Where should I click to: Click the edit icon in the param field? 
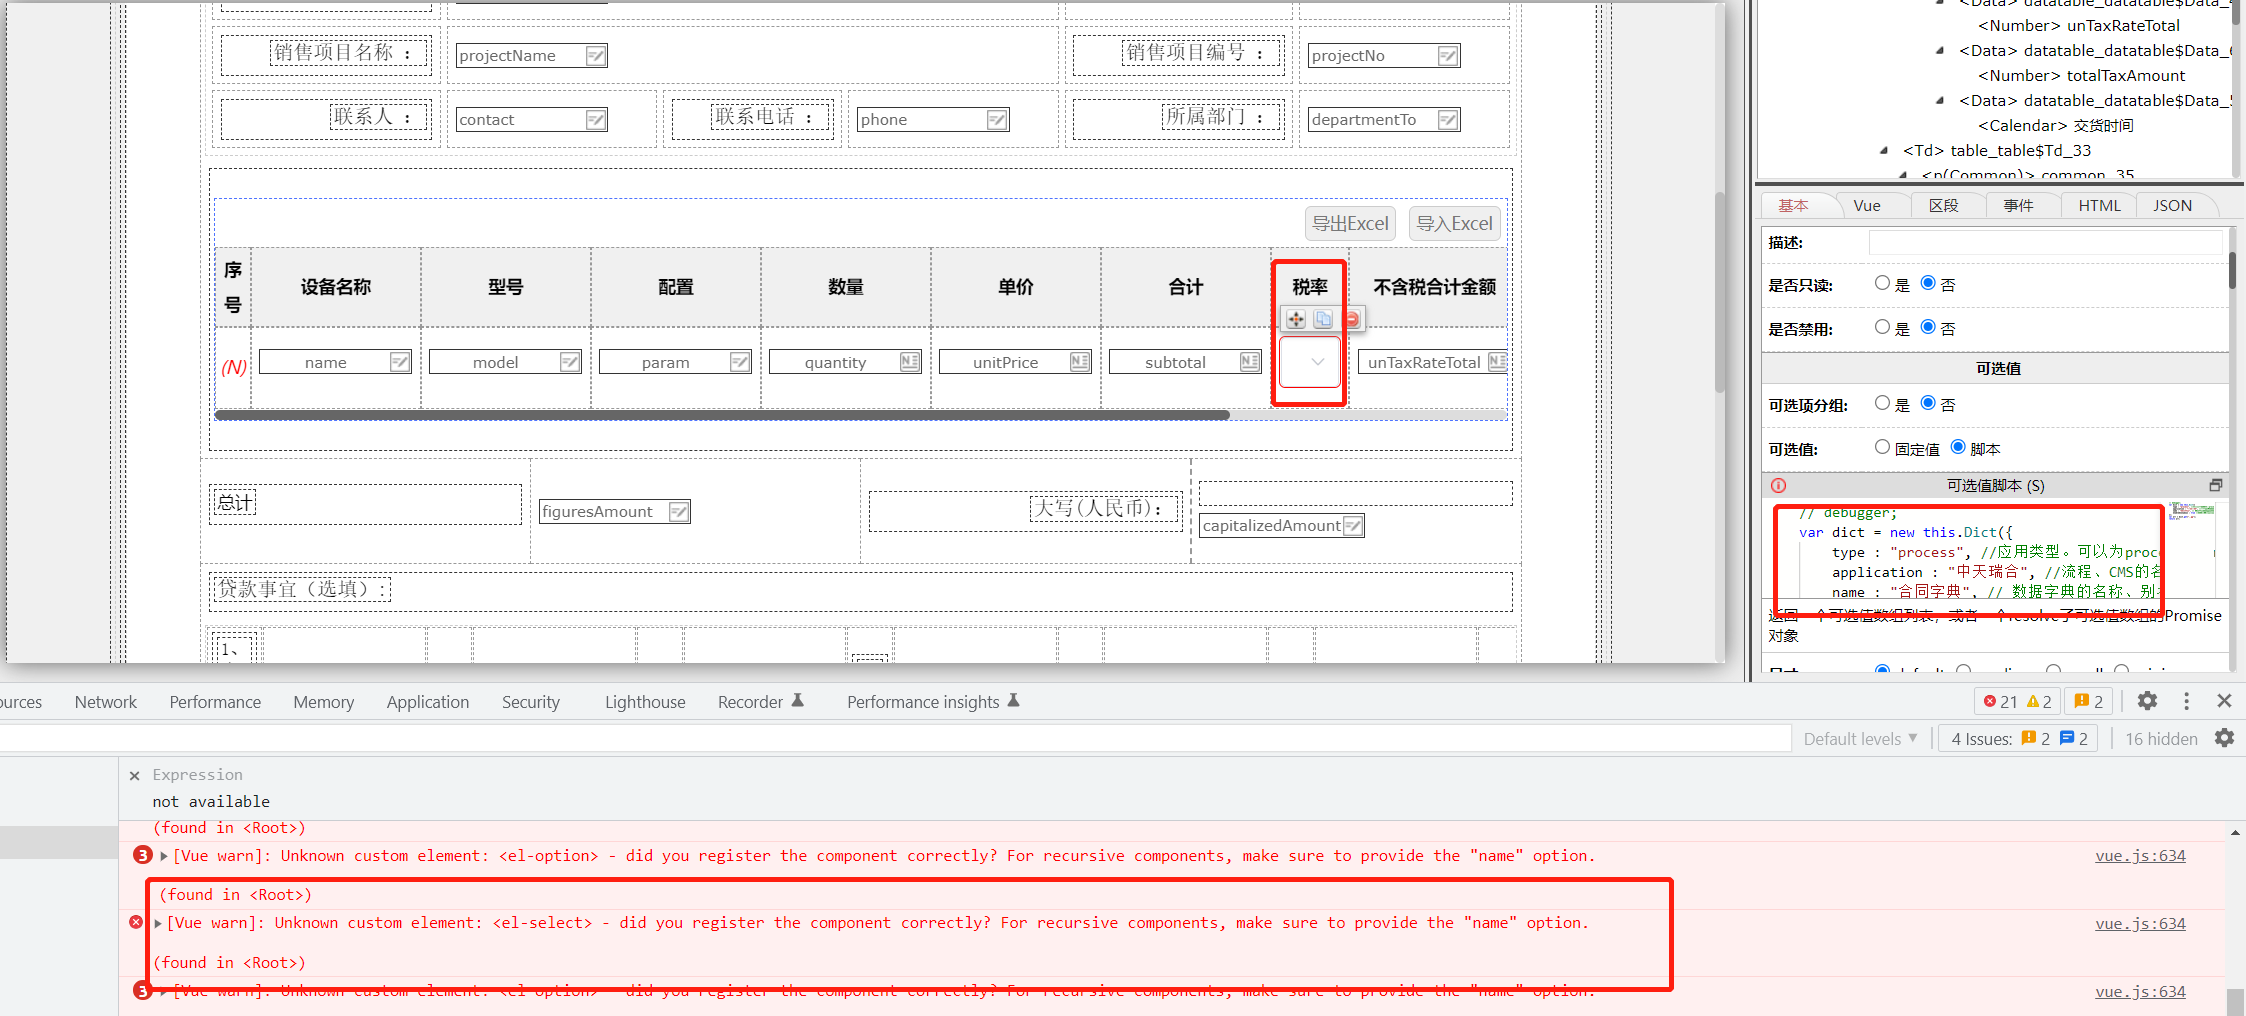point(740,362)
